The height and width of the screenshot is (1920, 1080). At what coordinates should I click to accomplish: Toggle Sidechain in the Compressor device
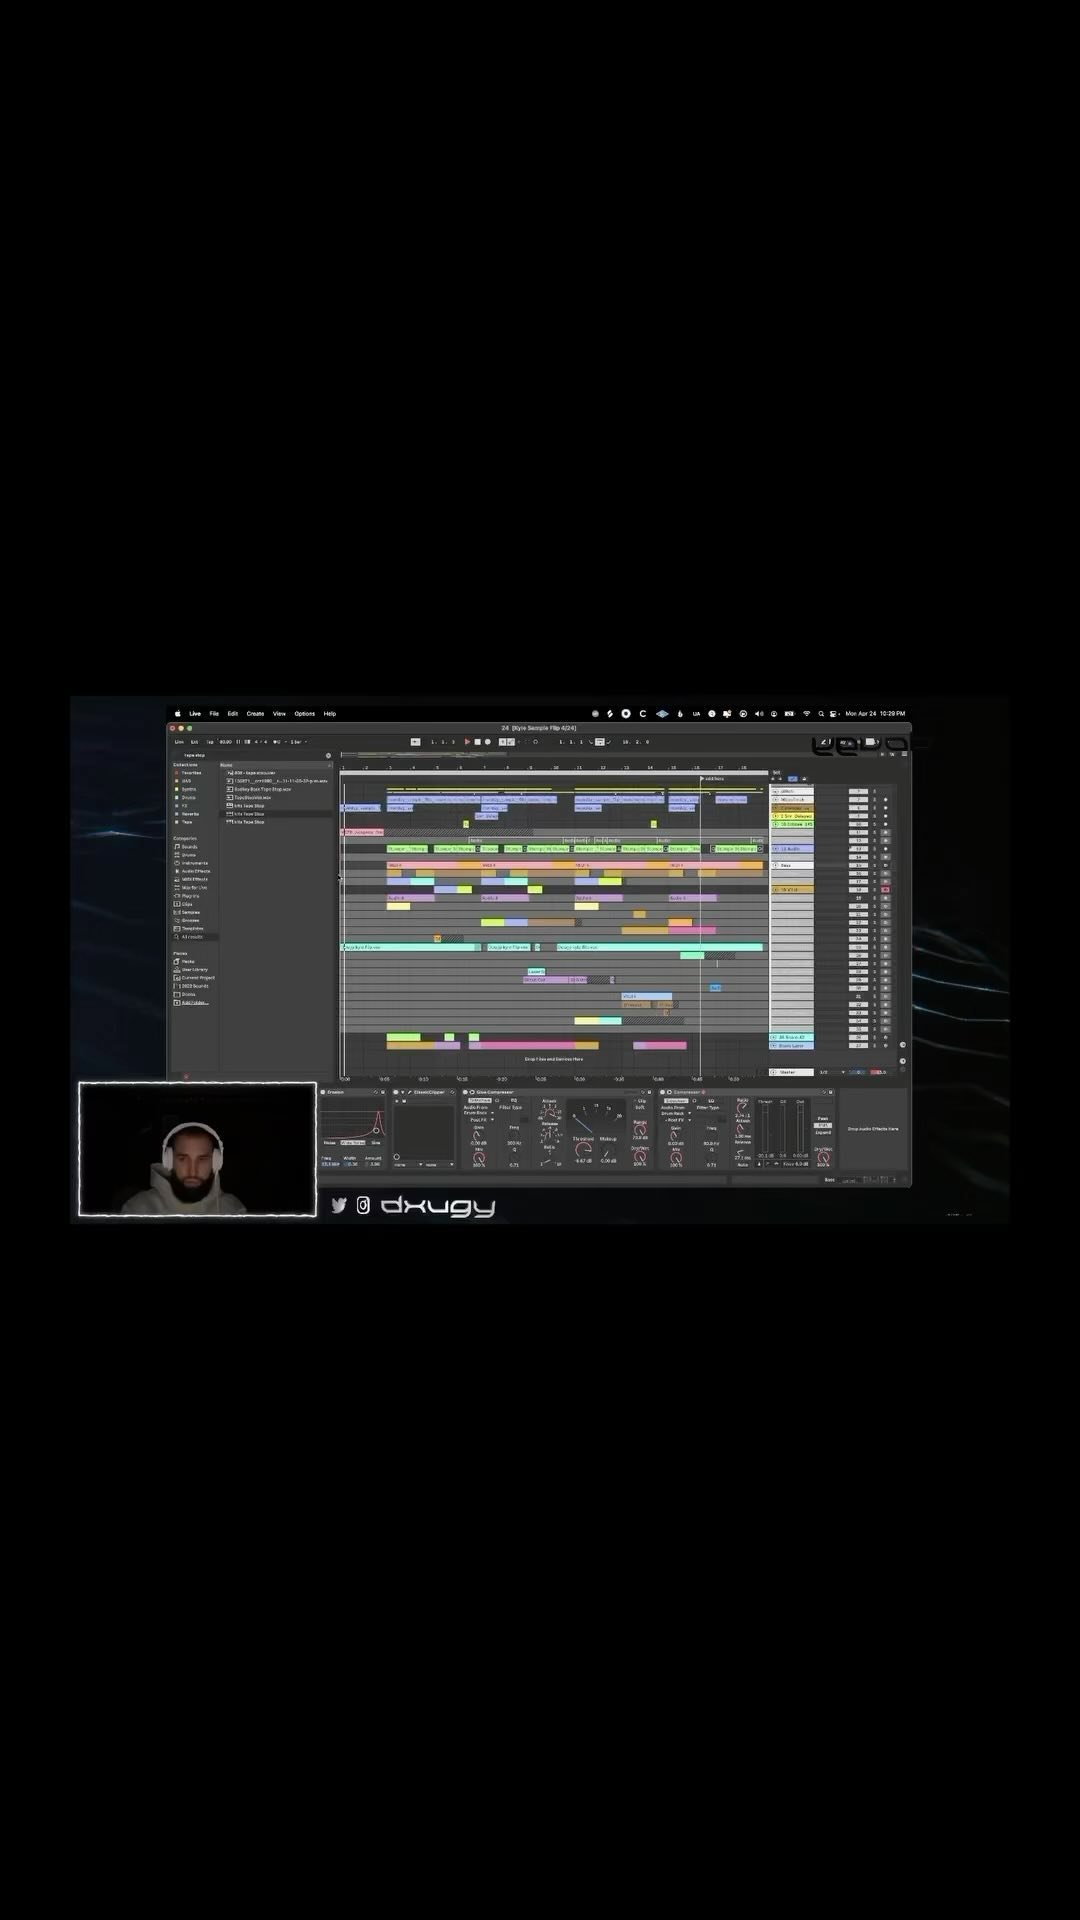tap(674, 1100)
